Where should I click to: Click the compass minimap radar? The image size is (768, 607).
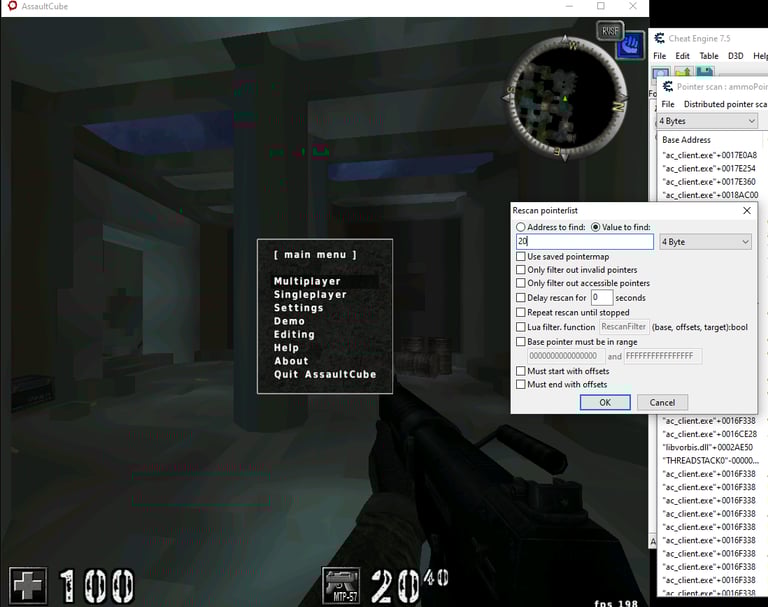(565, 98)
